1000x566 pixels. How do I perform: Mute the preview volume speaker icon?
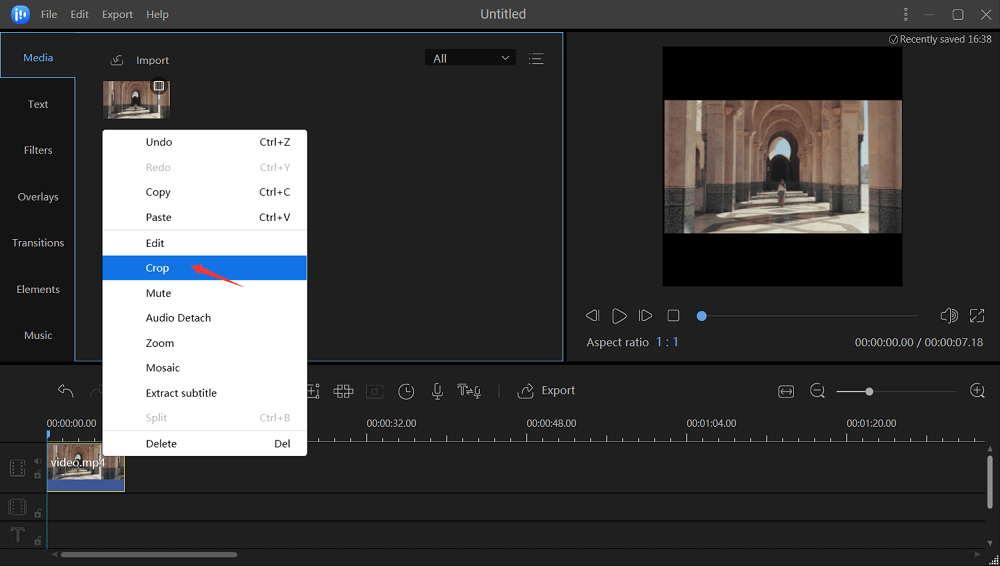coord(949,316)
